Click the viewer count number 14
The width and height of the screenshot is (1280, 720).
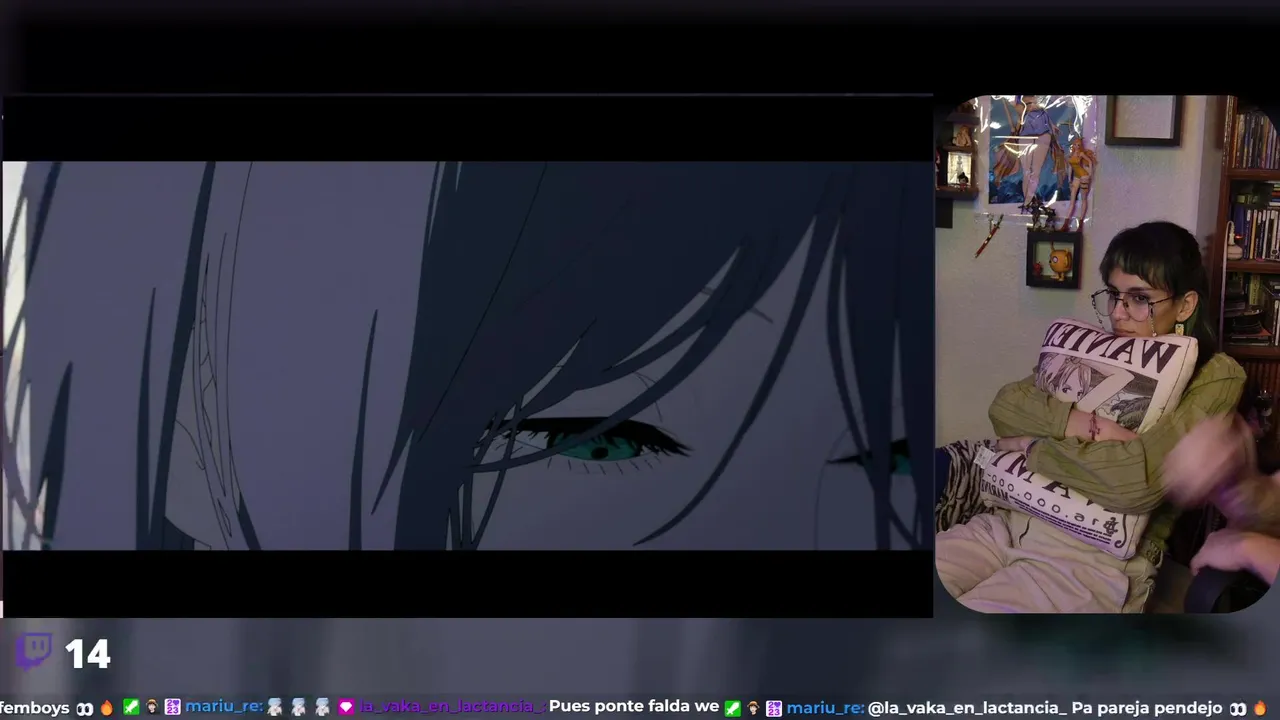pyautogui.click(x=87, y=655)
